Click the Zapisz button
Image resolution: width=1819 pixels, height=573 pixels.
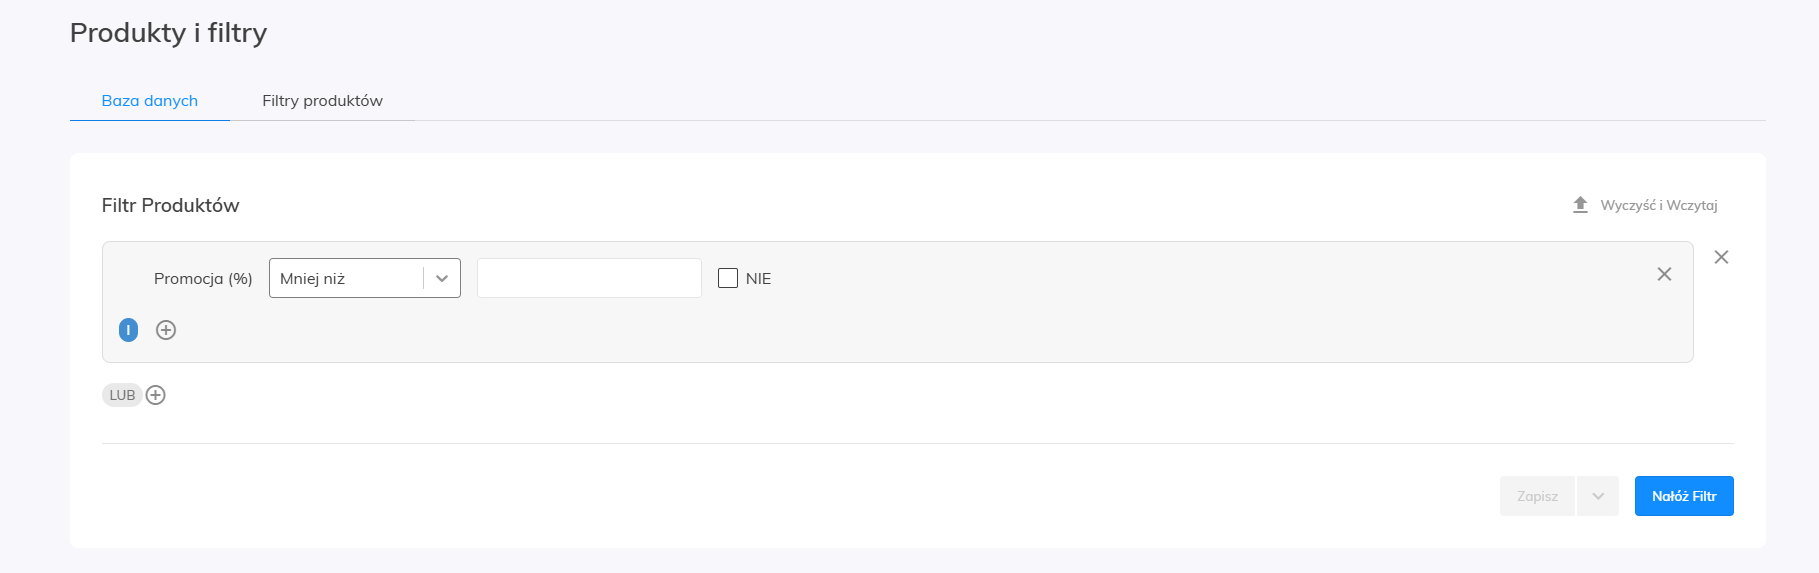point(1537,496)
